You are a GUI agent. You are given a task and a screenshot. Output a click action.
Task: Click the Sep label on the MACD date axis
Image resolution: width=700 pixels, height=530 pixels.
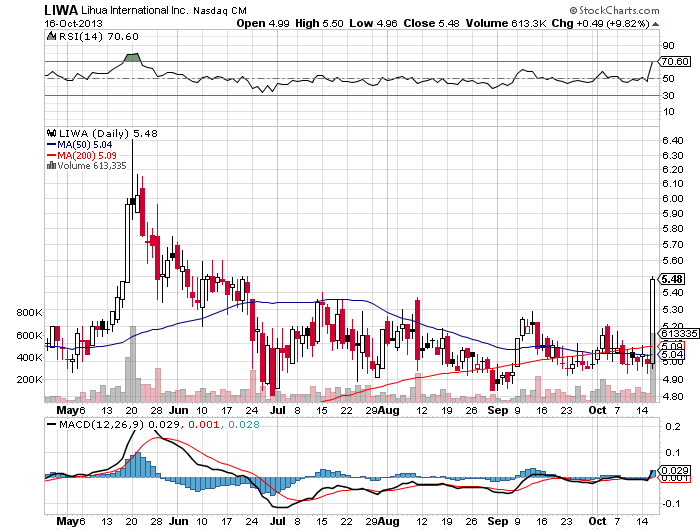click(498, 521)
